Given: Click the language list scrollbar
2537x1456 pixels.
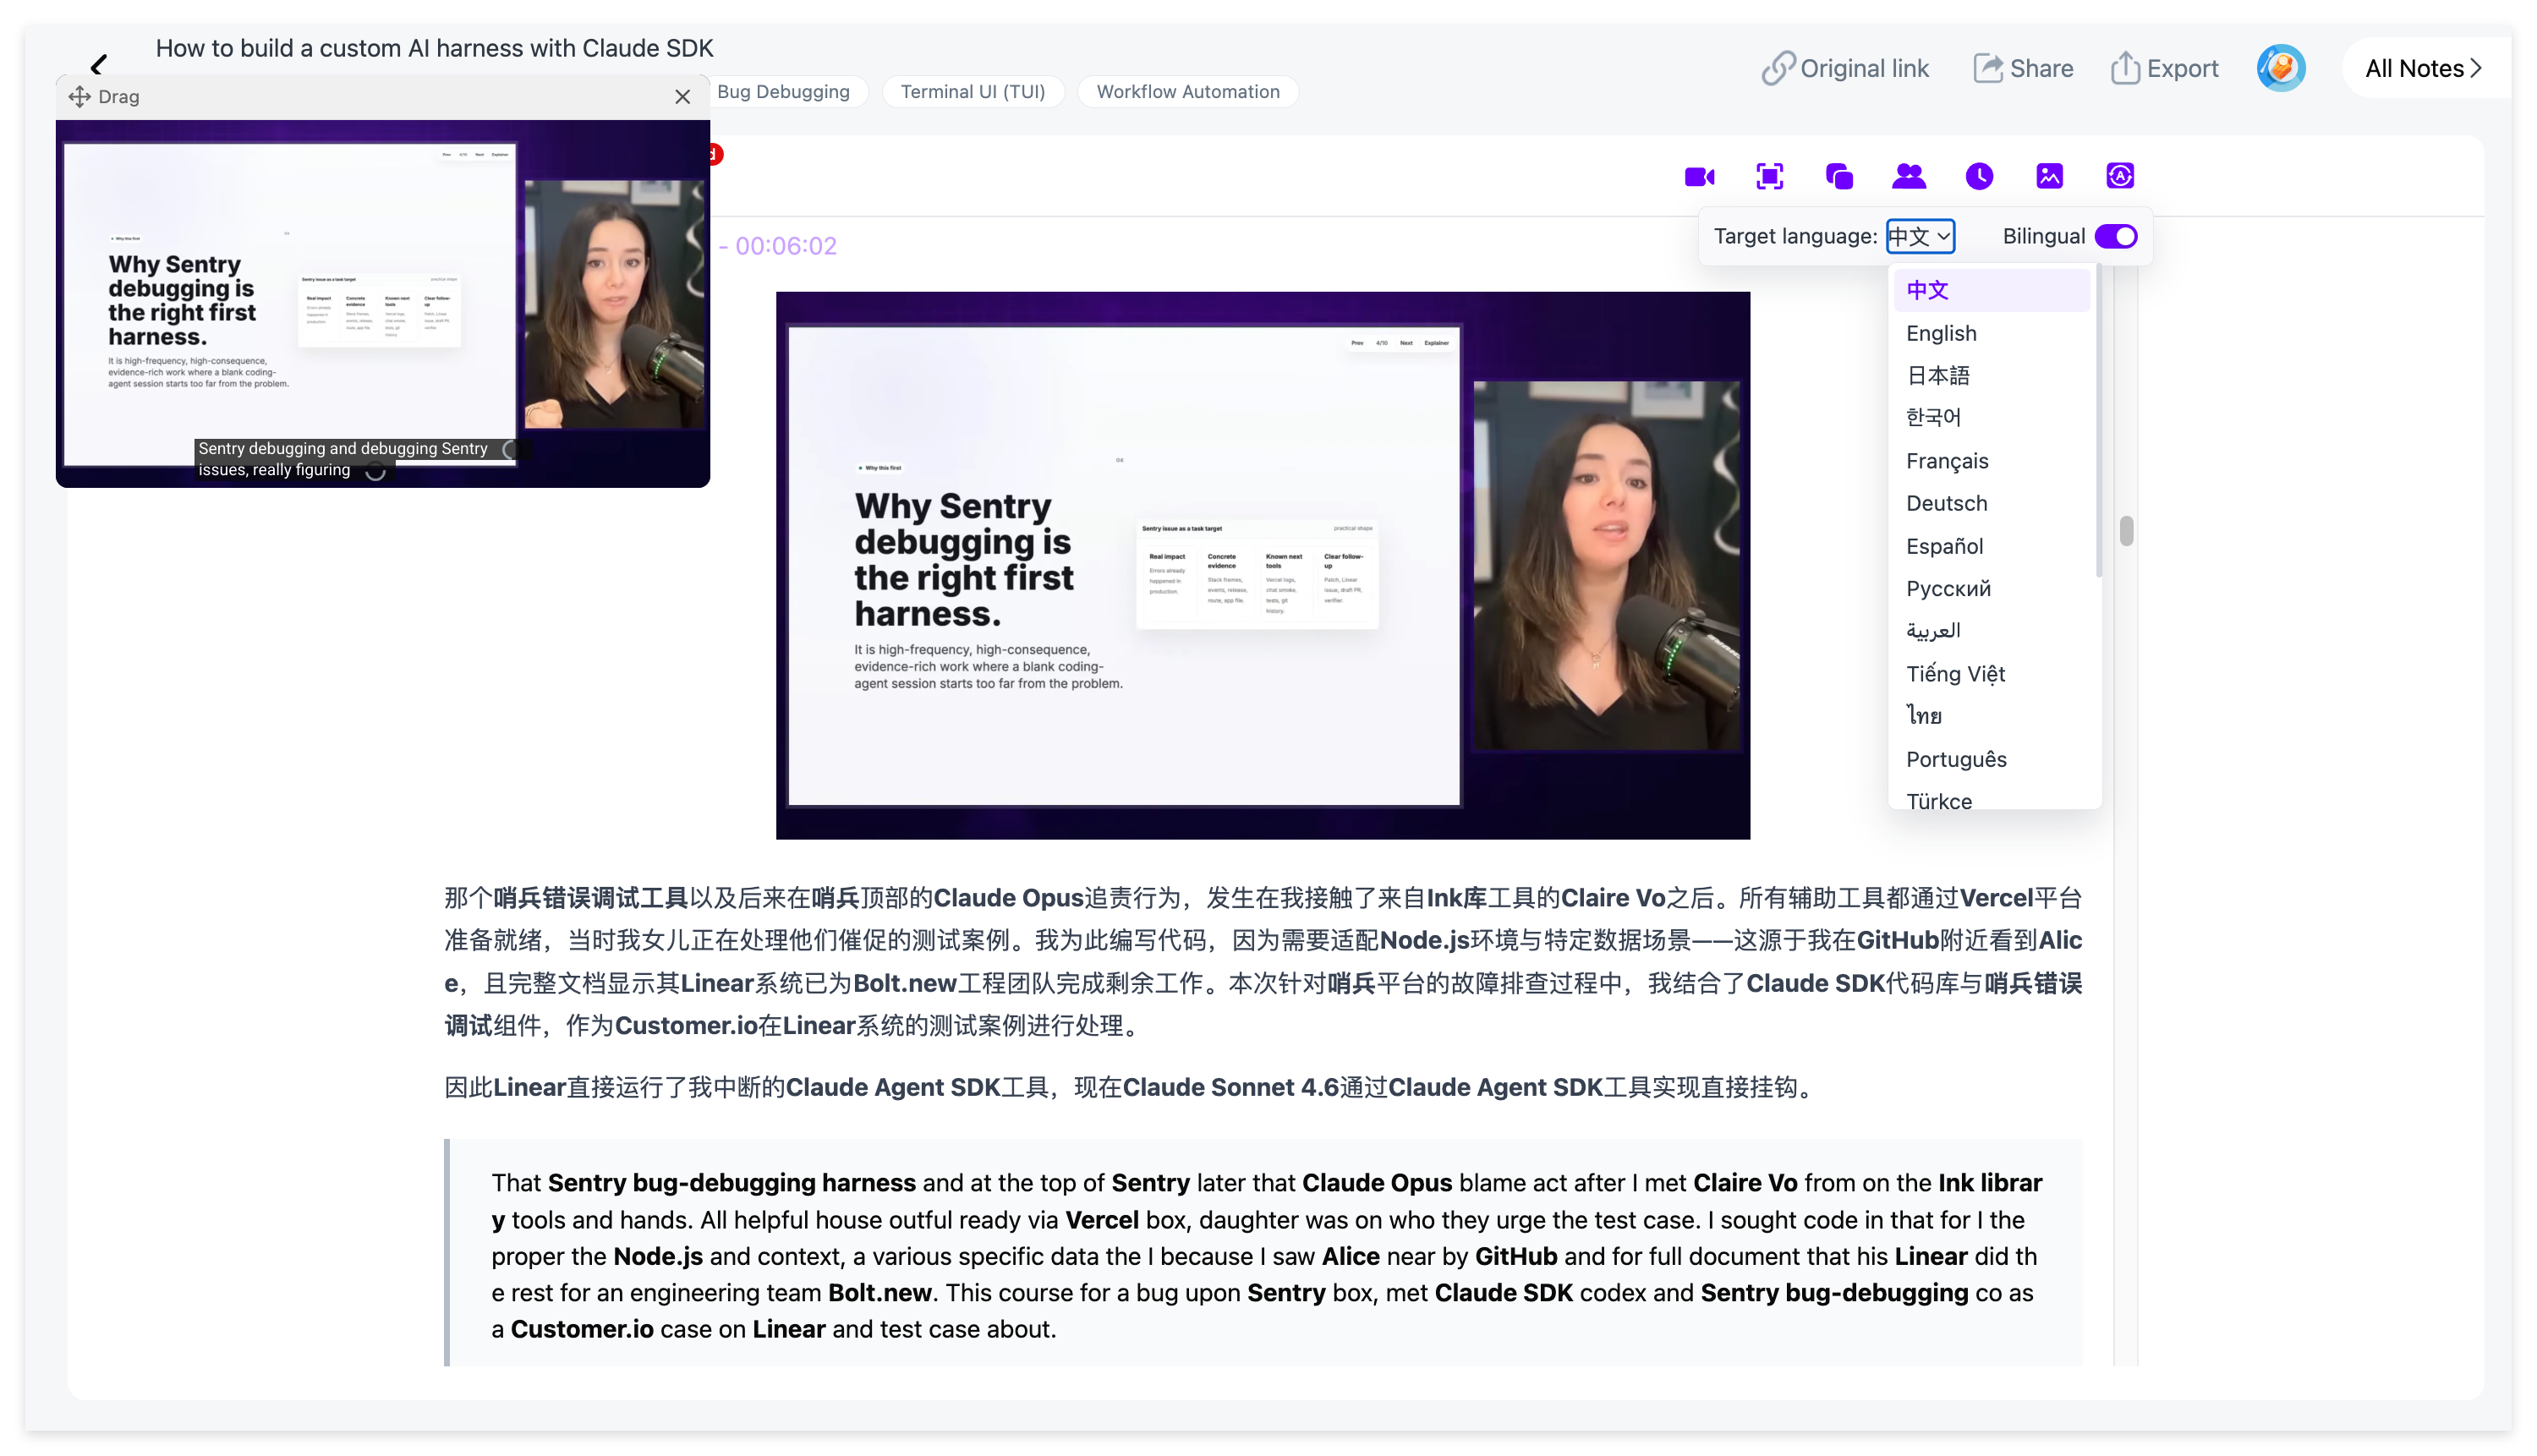Looking at the screenshot, I should [x=2098, y=420].
